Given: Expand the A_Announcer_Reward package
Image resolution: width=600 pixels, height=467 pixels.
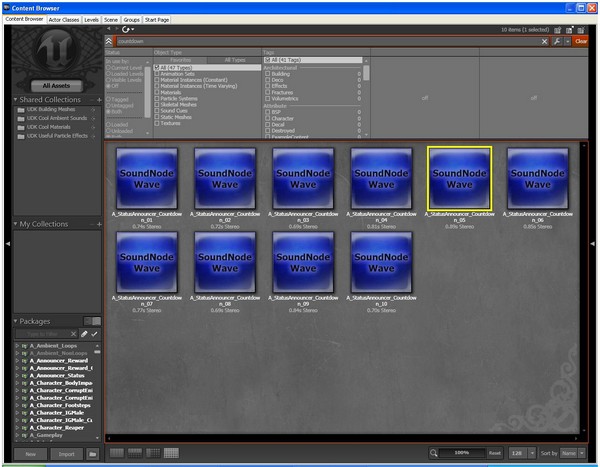Looking at the screenshot, I should click(x=17, y=361).
